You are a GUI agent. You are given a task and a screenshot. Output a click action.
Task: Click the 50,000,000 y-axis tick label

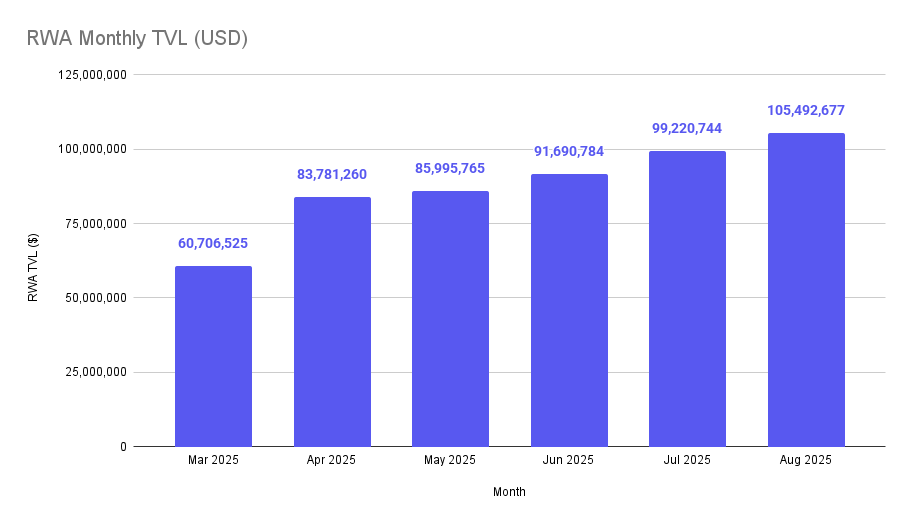[95, 298]
